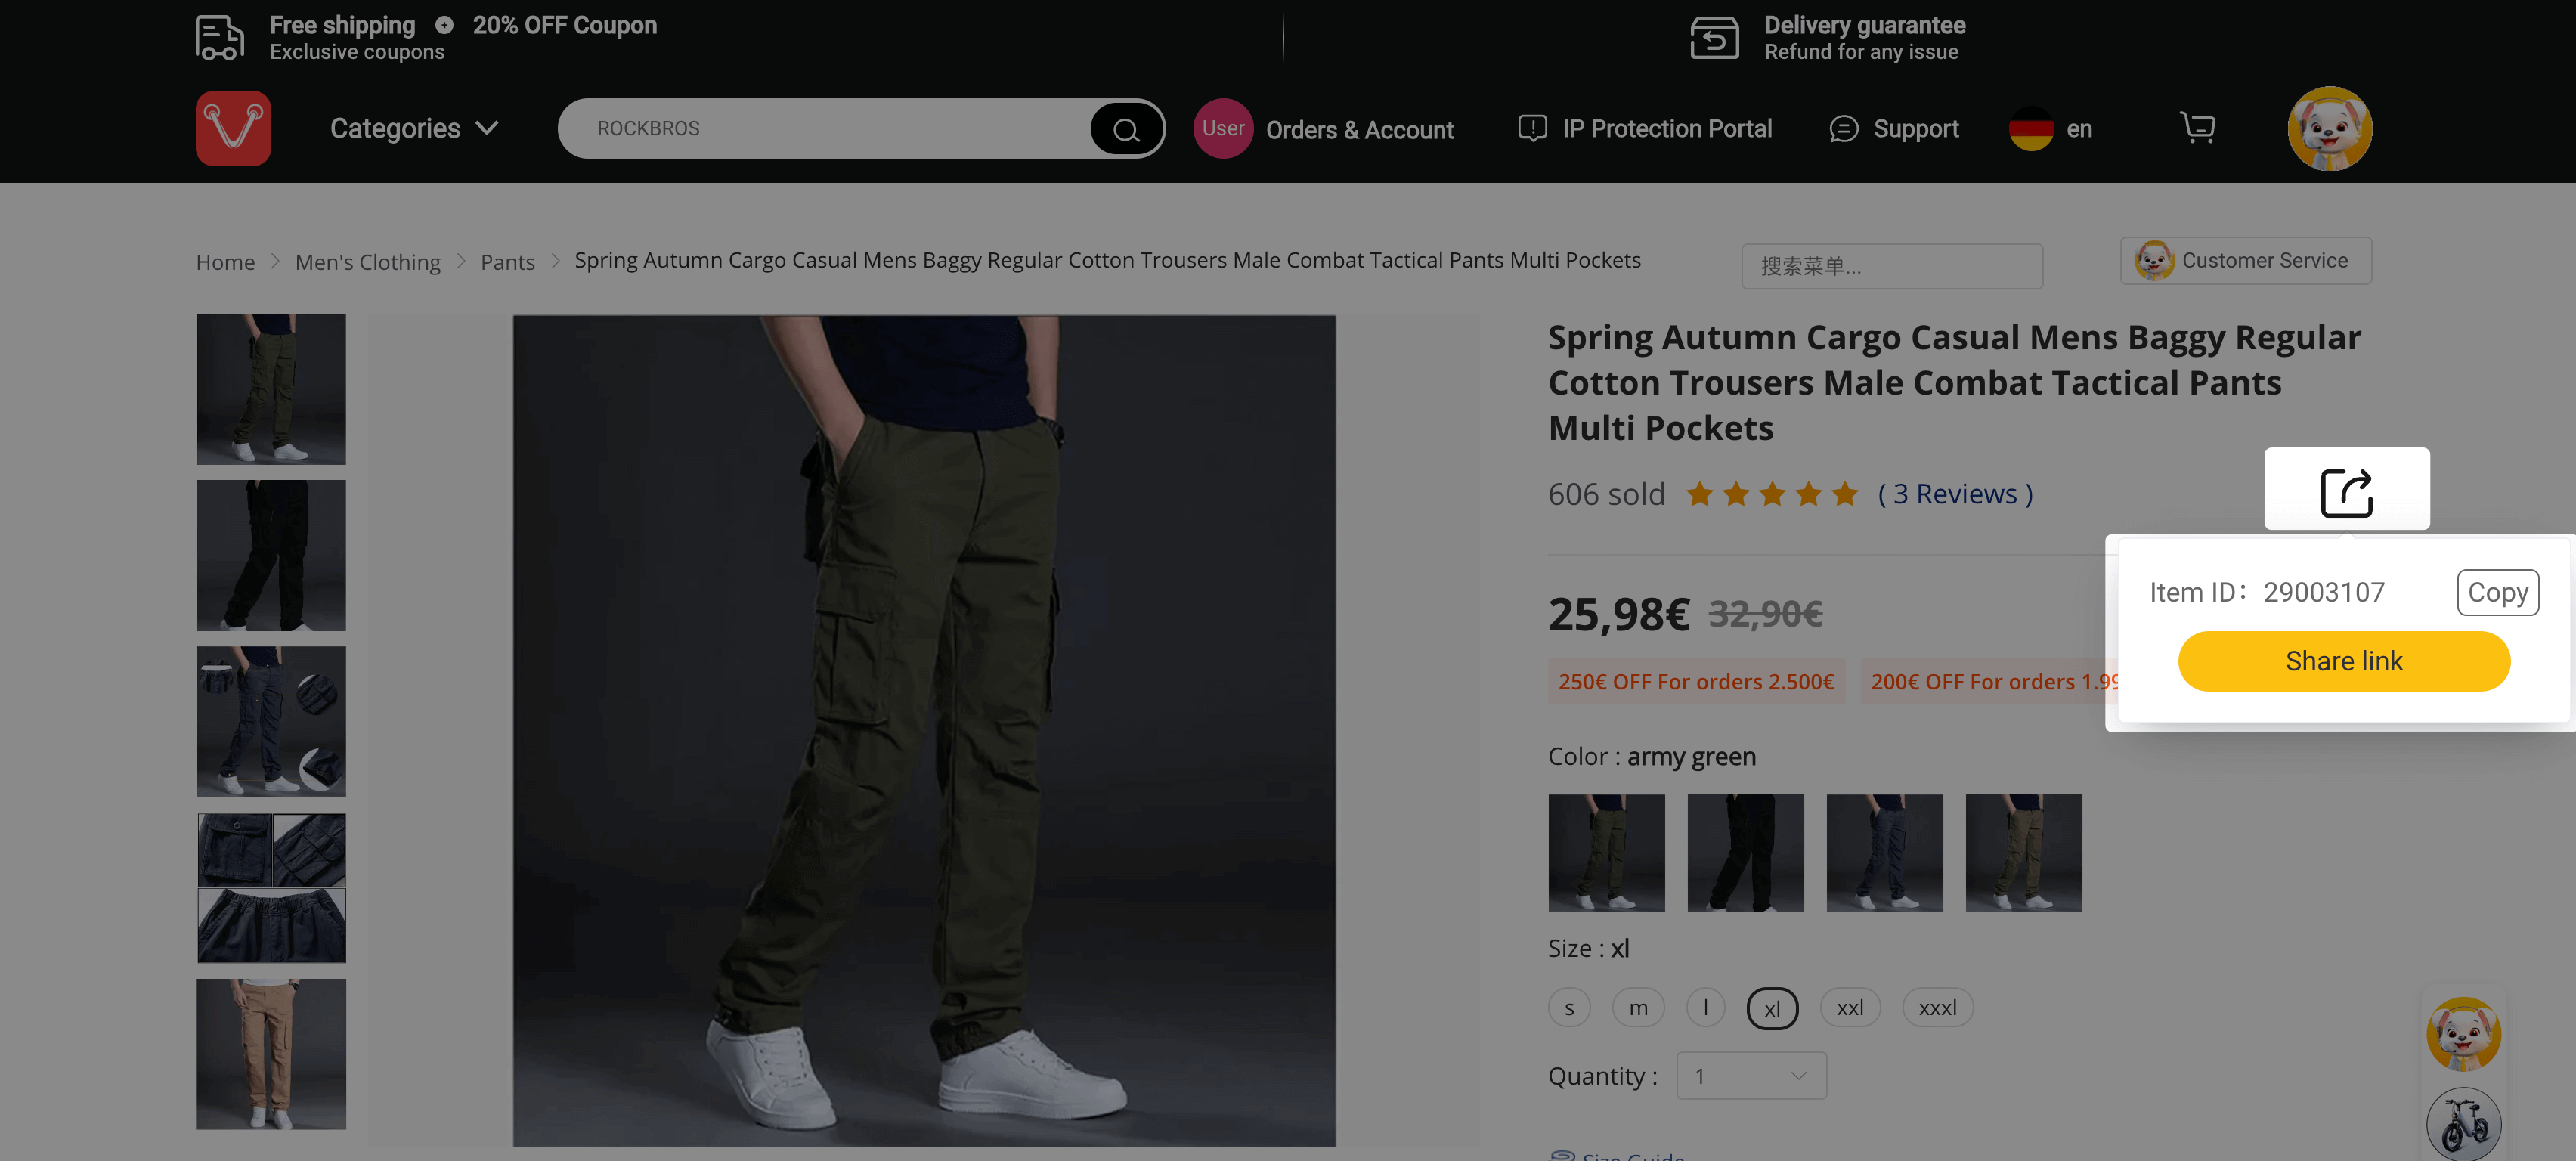Navigate to Pants breadcrumb
Image resolution: width=2576 pixels, height=1161 pixels.
[x=507, y=262]
